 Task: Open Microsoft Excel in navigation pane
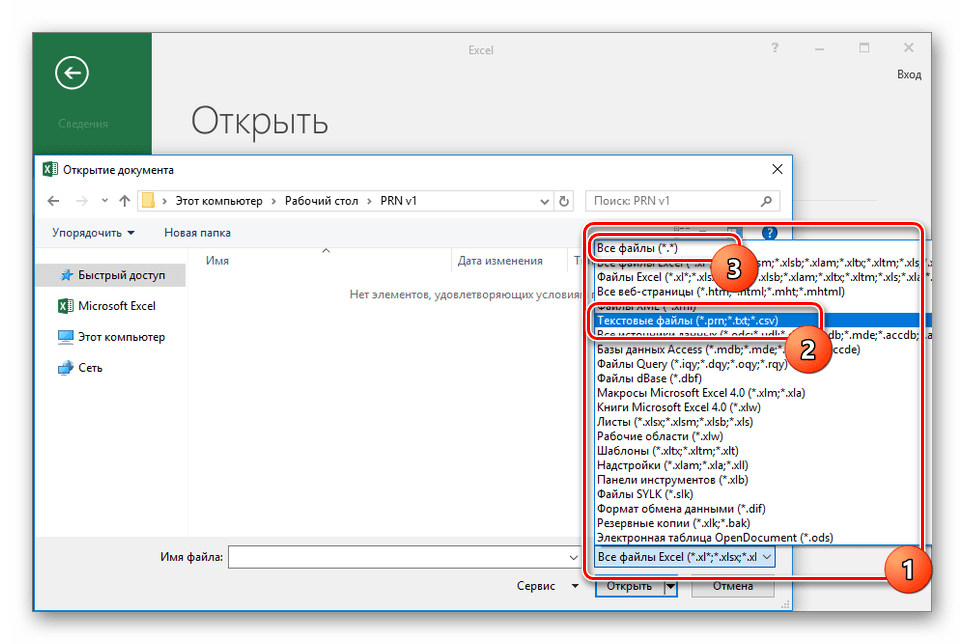(116, 306)
